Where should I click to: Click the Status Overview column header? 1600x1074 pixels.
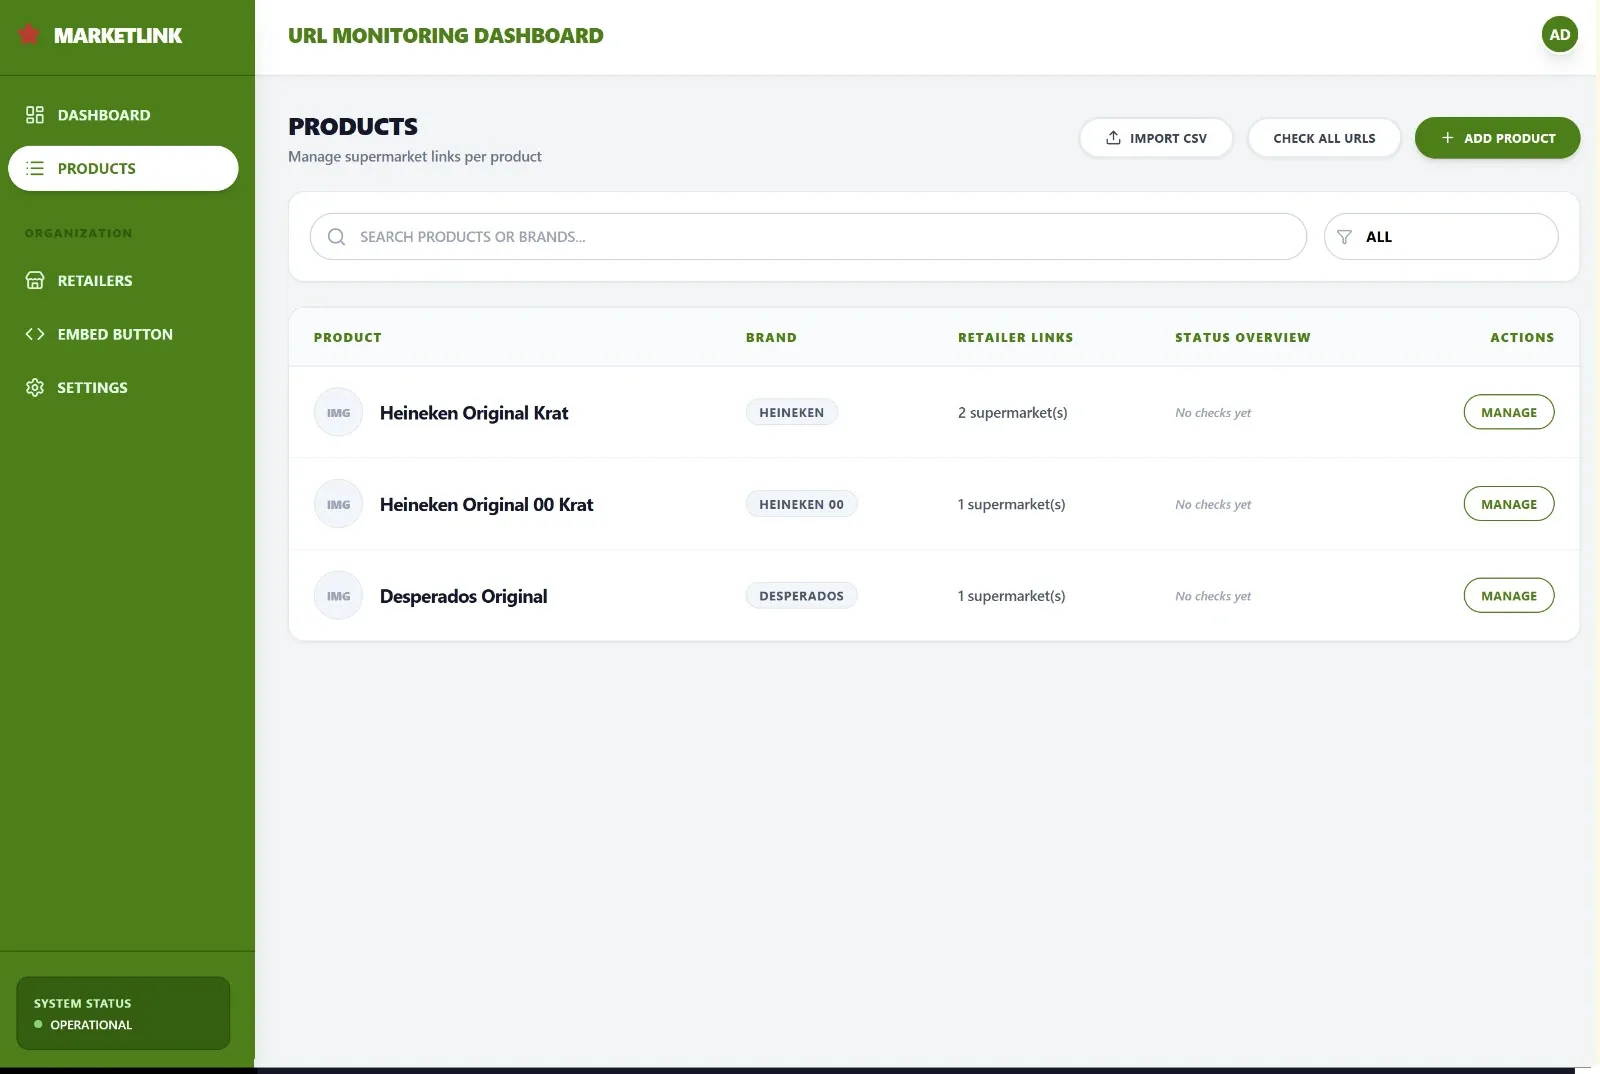pyautogui.click(x=1243, y=338)
